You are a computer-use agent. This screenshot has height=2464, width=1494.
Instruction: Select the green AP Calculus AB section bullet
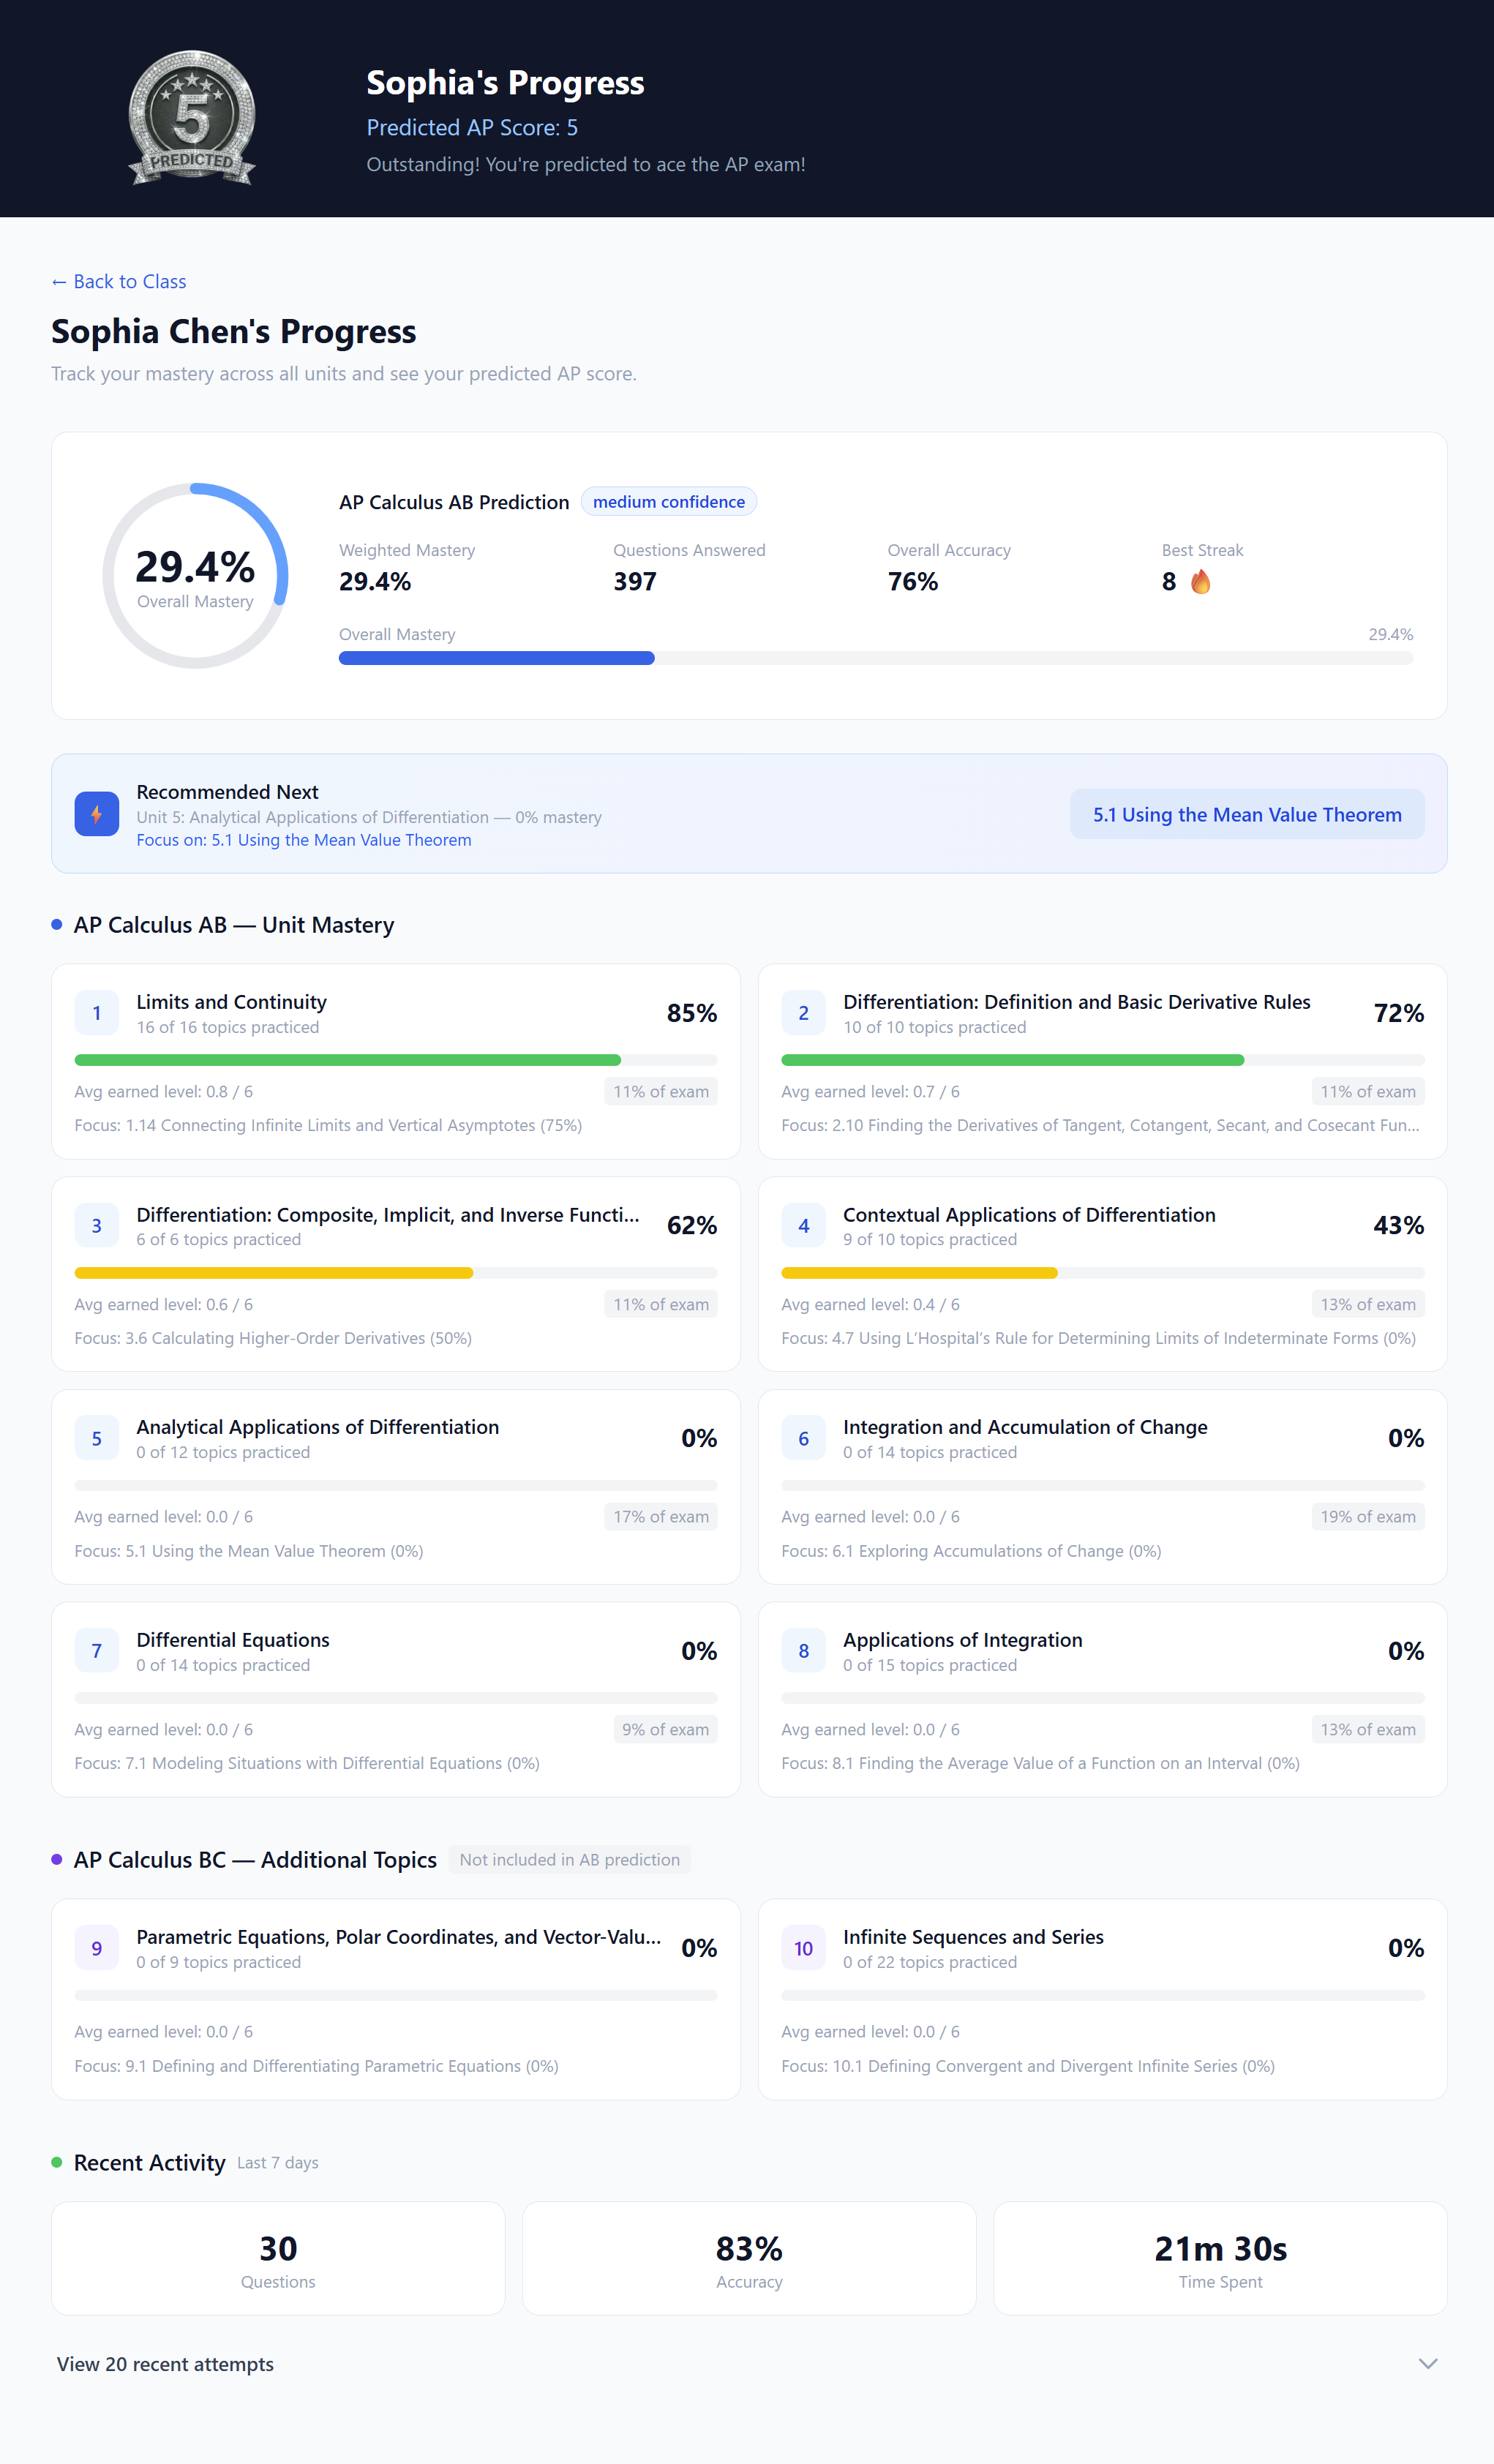click(56, 924)
